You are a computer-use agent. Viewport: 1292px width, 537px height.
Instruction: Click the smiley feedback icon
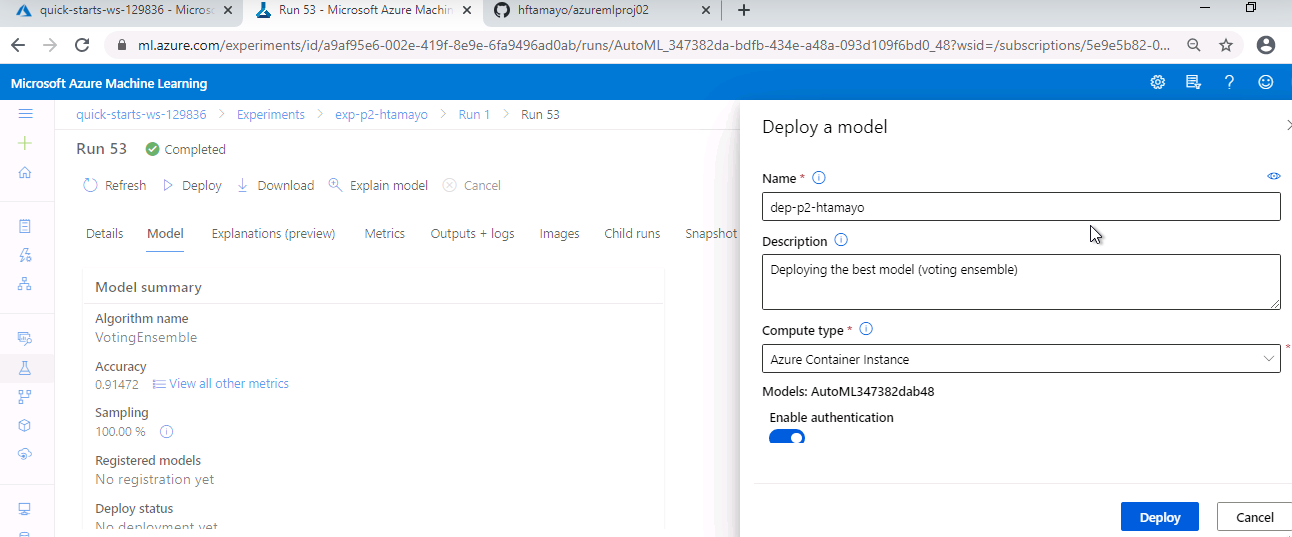[x=1266, y=83]
